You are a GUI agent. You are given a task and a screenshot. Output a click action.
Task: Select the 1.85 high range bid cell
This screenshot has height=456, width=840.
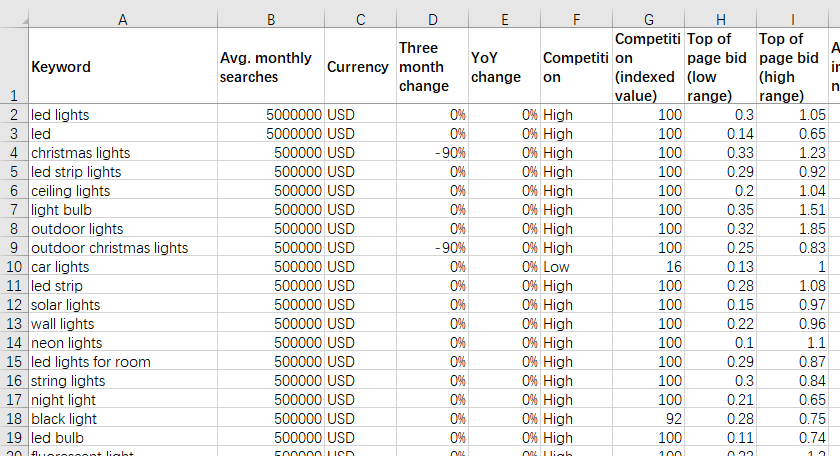point(792,229)
